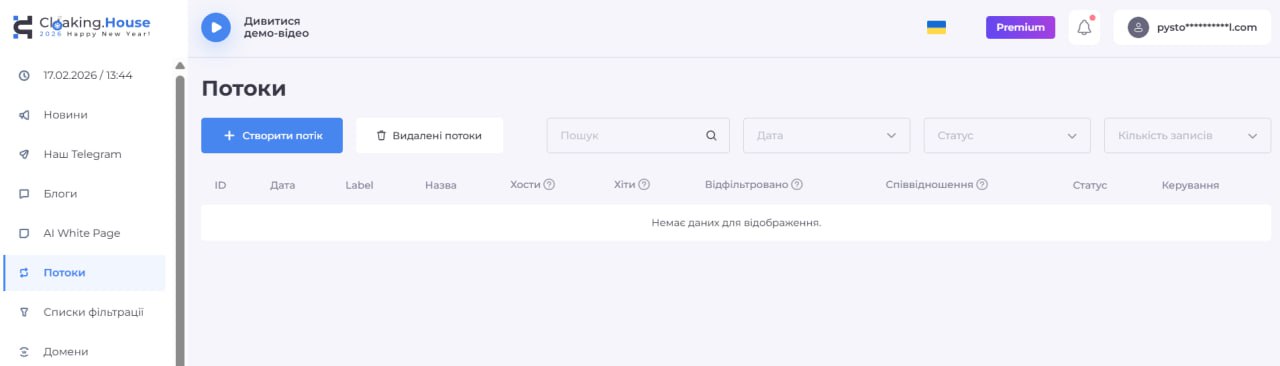The height and width of the screenshot is (366, 1280).
Task: Expand the Статус filter dropdown
Action: click(1007, 135)
